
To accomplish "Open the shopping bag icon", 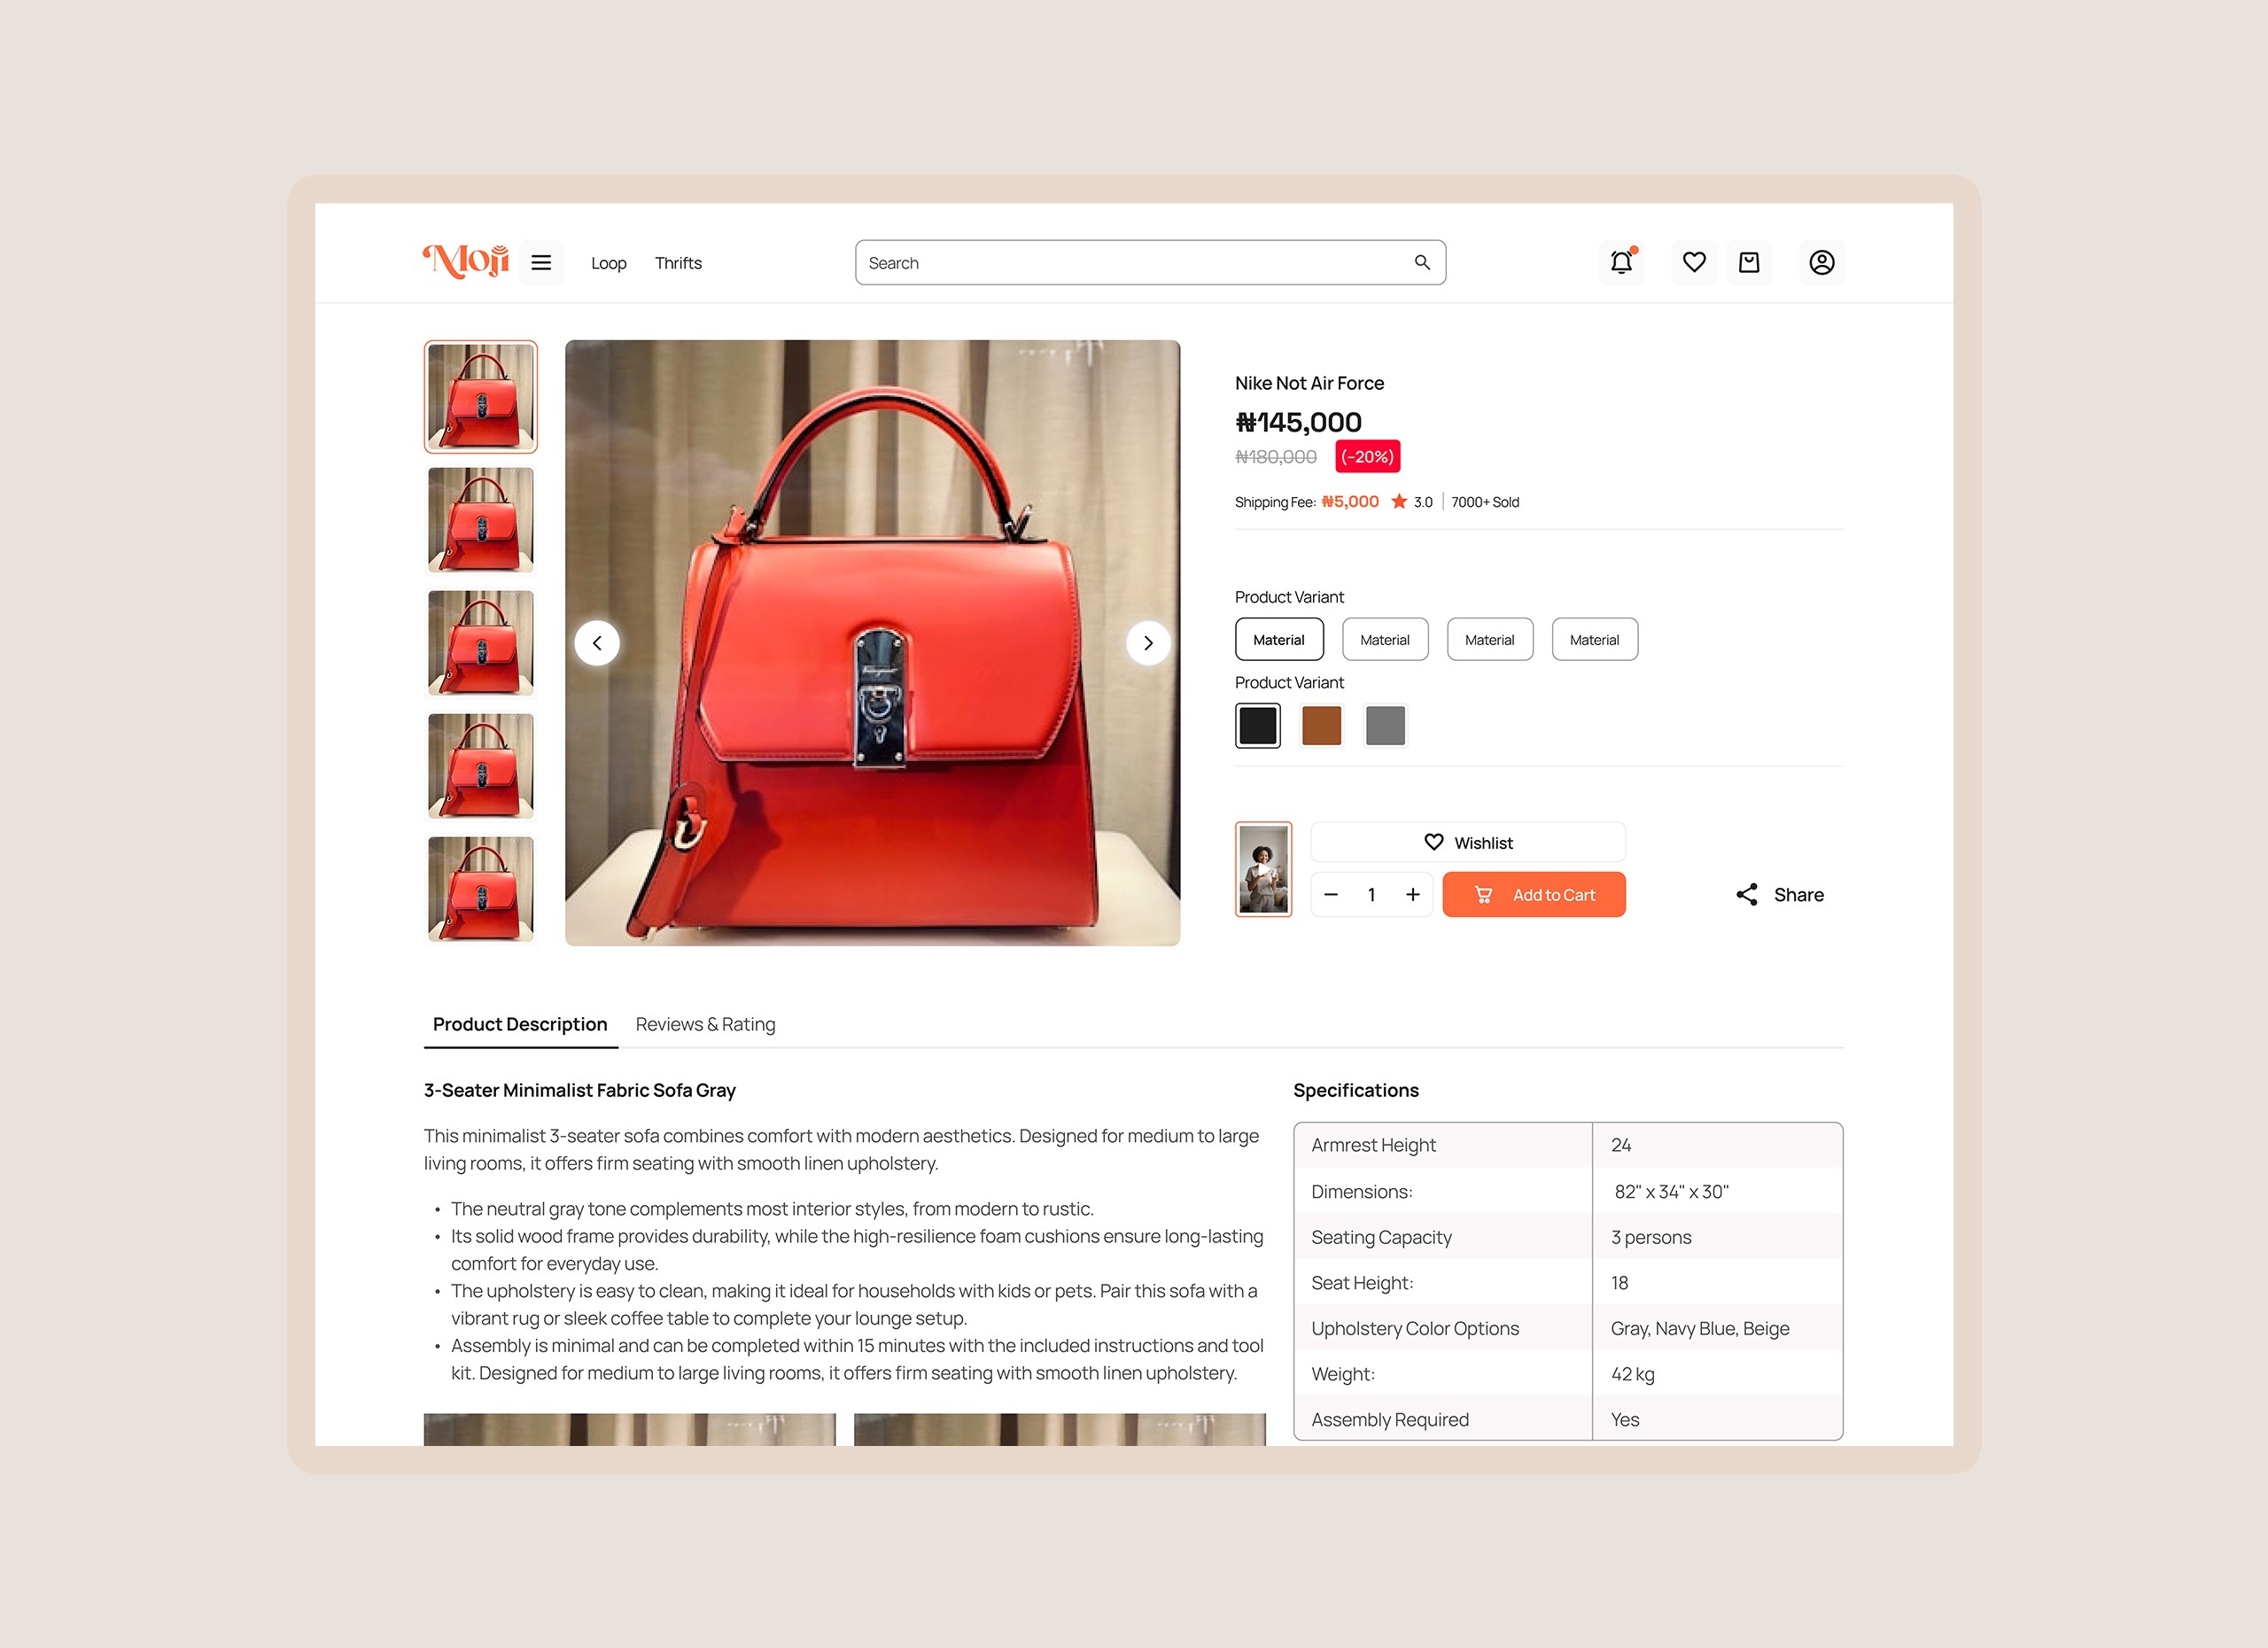I will pyautogui.click(x=1749, y=262).
